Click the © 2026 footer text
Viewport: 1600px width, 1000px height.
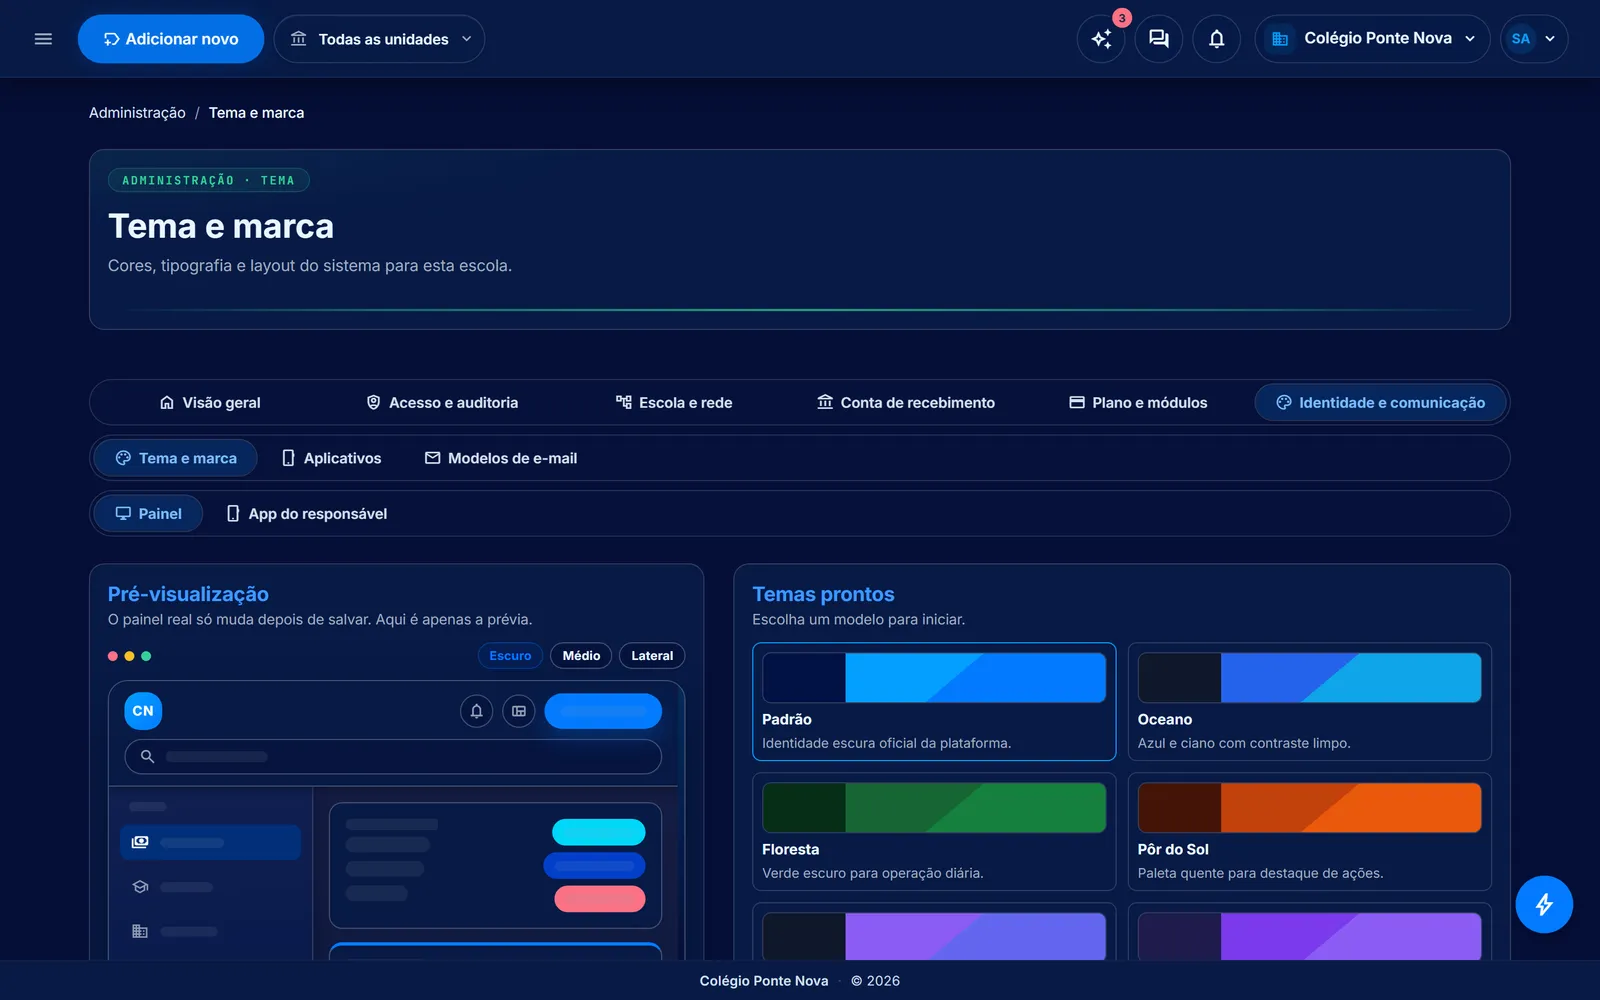[x=875, y=981]
